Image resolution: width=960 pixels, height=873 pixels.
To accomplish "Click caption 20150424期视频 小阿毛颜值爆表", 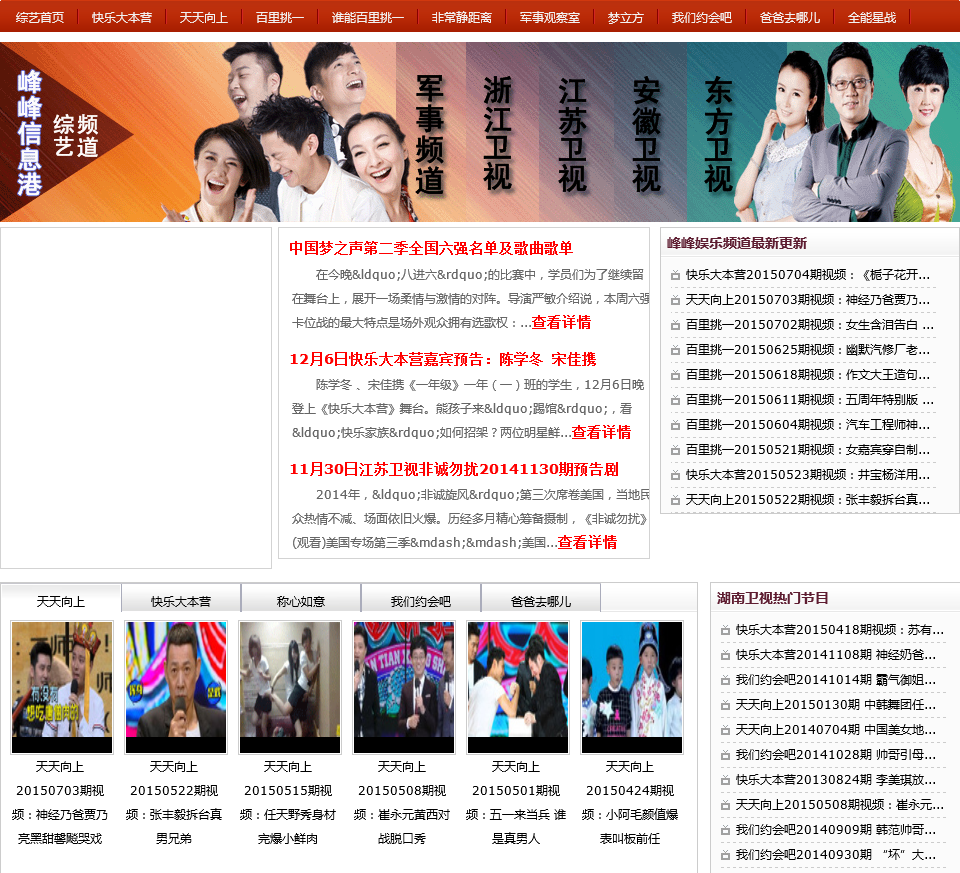I will point(630,803).
